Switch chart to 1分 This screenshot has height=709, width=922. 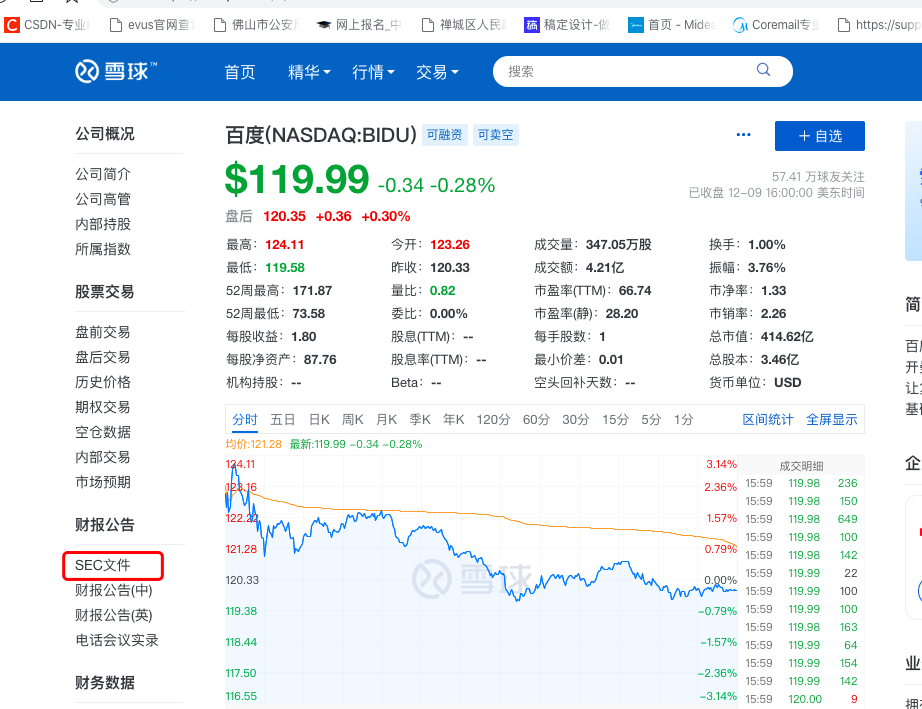tap(684, 419)
